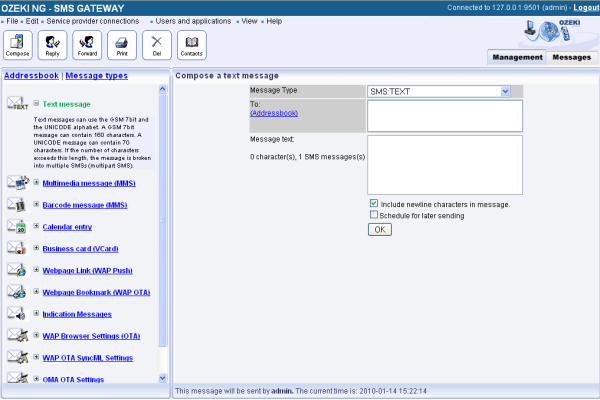The width and height of the screenshot is (600, 400).
Task: Open the Webpage Link (WAP Push) link
Action: 87,270
